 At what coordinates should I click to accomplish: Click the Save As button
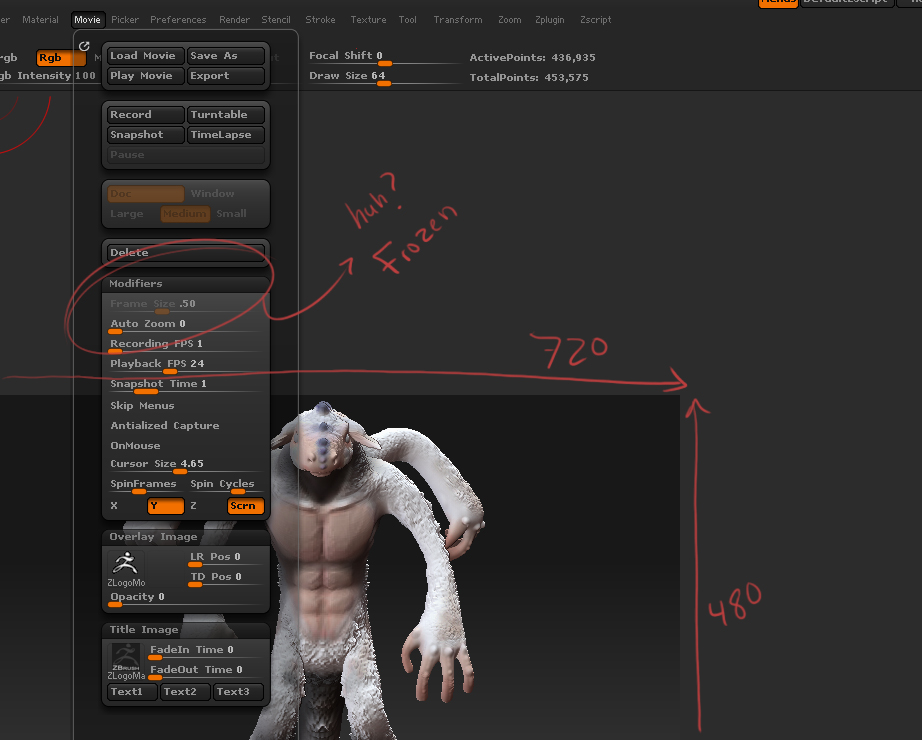coord(226,56)
